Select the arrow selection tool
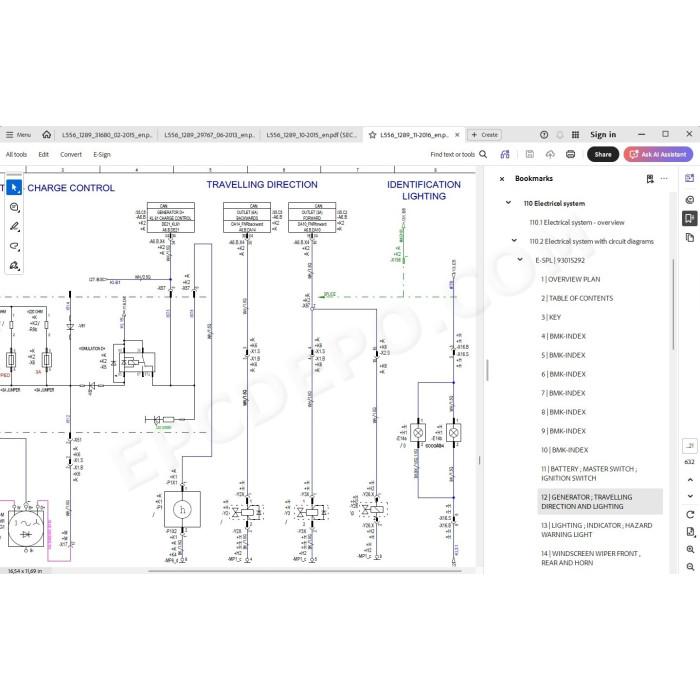 coord(14,188)
